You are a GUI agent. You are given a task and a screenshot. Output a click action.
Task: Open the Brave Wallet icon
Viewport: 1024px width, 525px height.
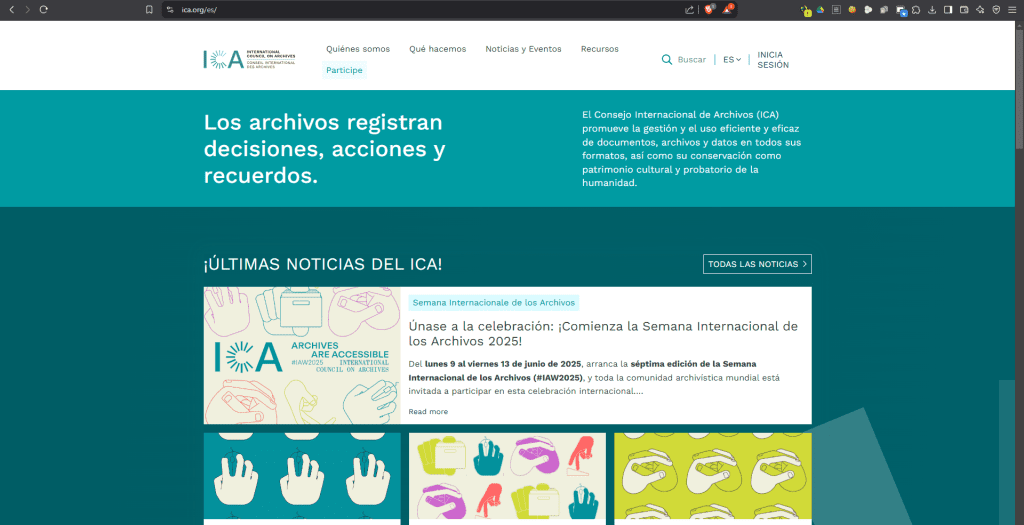click(964, 10)
